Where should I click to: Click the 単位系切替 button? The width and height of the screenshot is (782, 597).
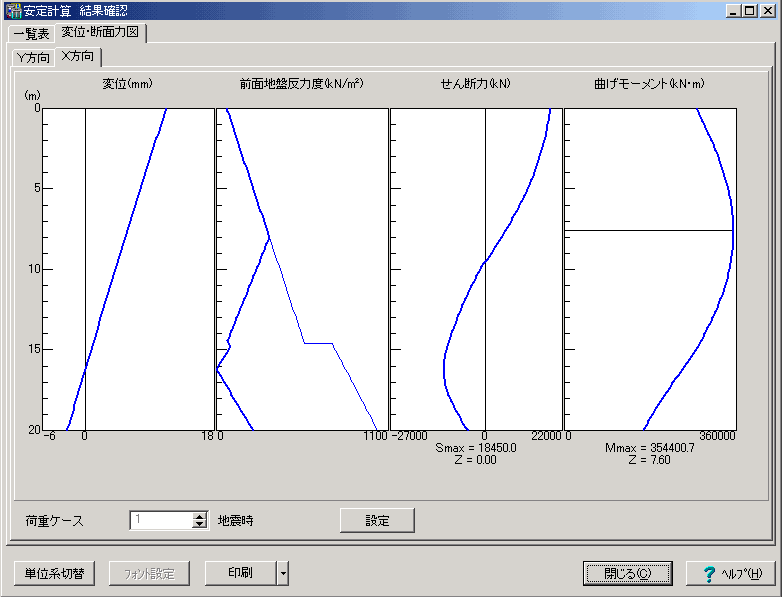tap(55, 573)
